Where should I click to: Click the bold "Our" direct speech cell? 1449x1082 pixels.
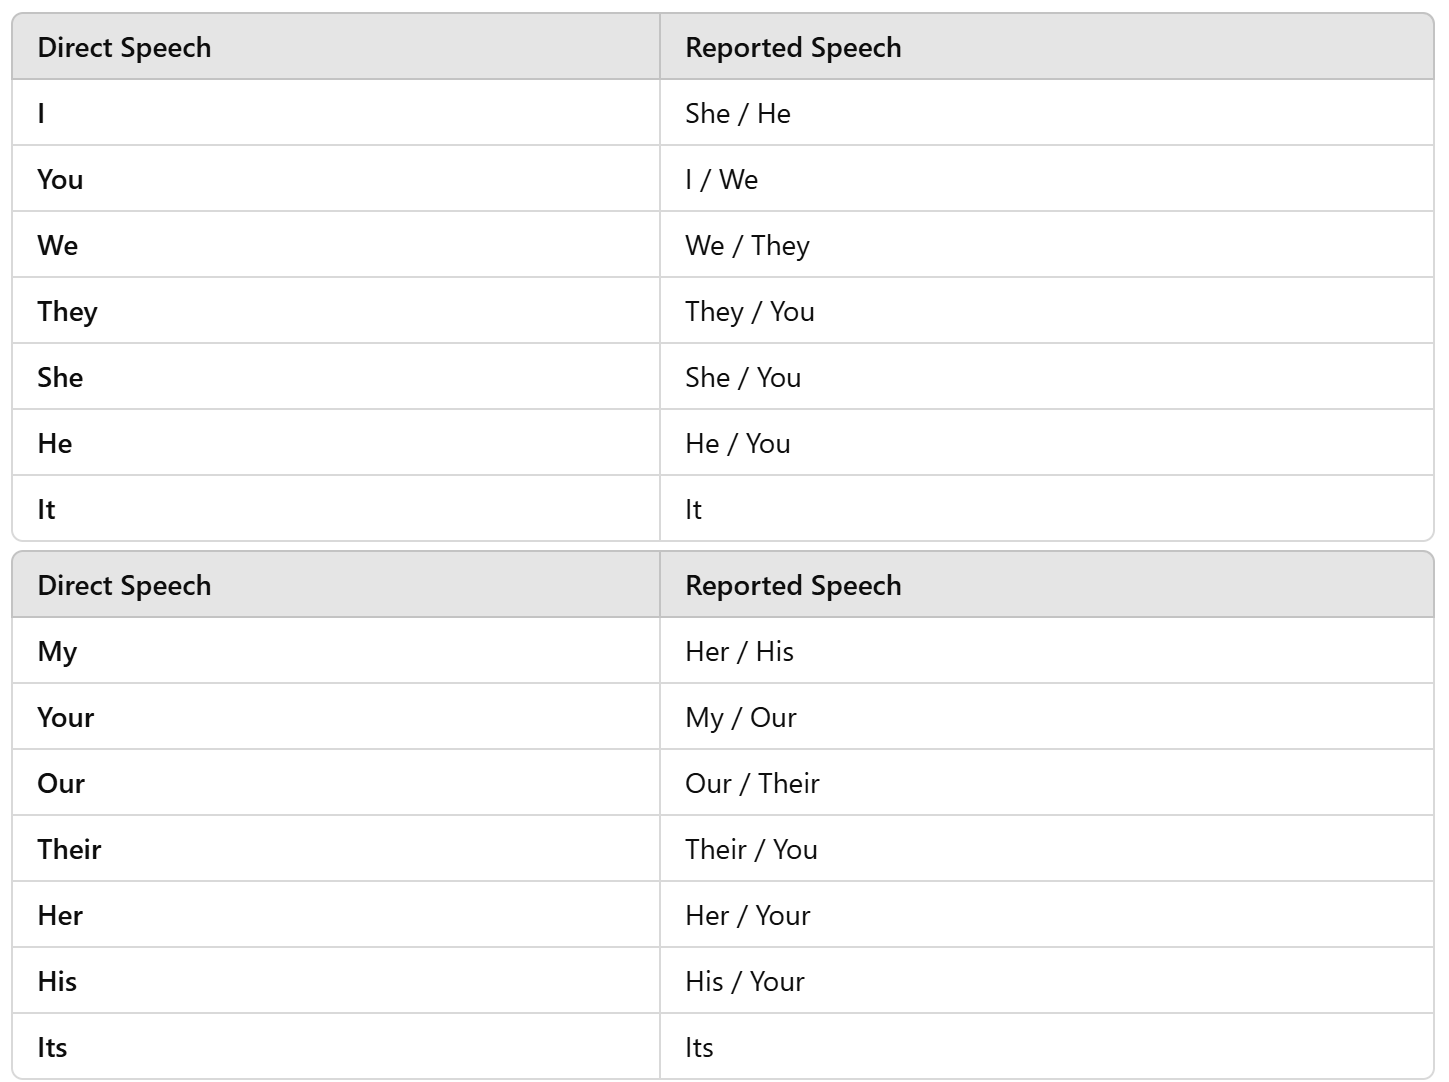click(61, 783)
